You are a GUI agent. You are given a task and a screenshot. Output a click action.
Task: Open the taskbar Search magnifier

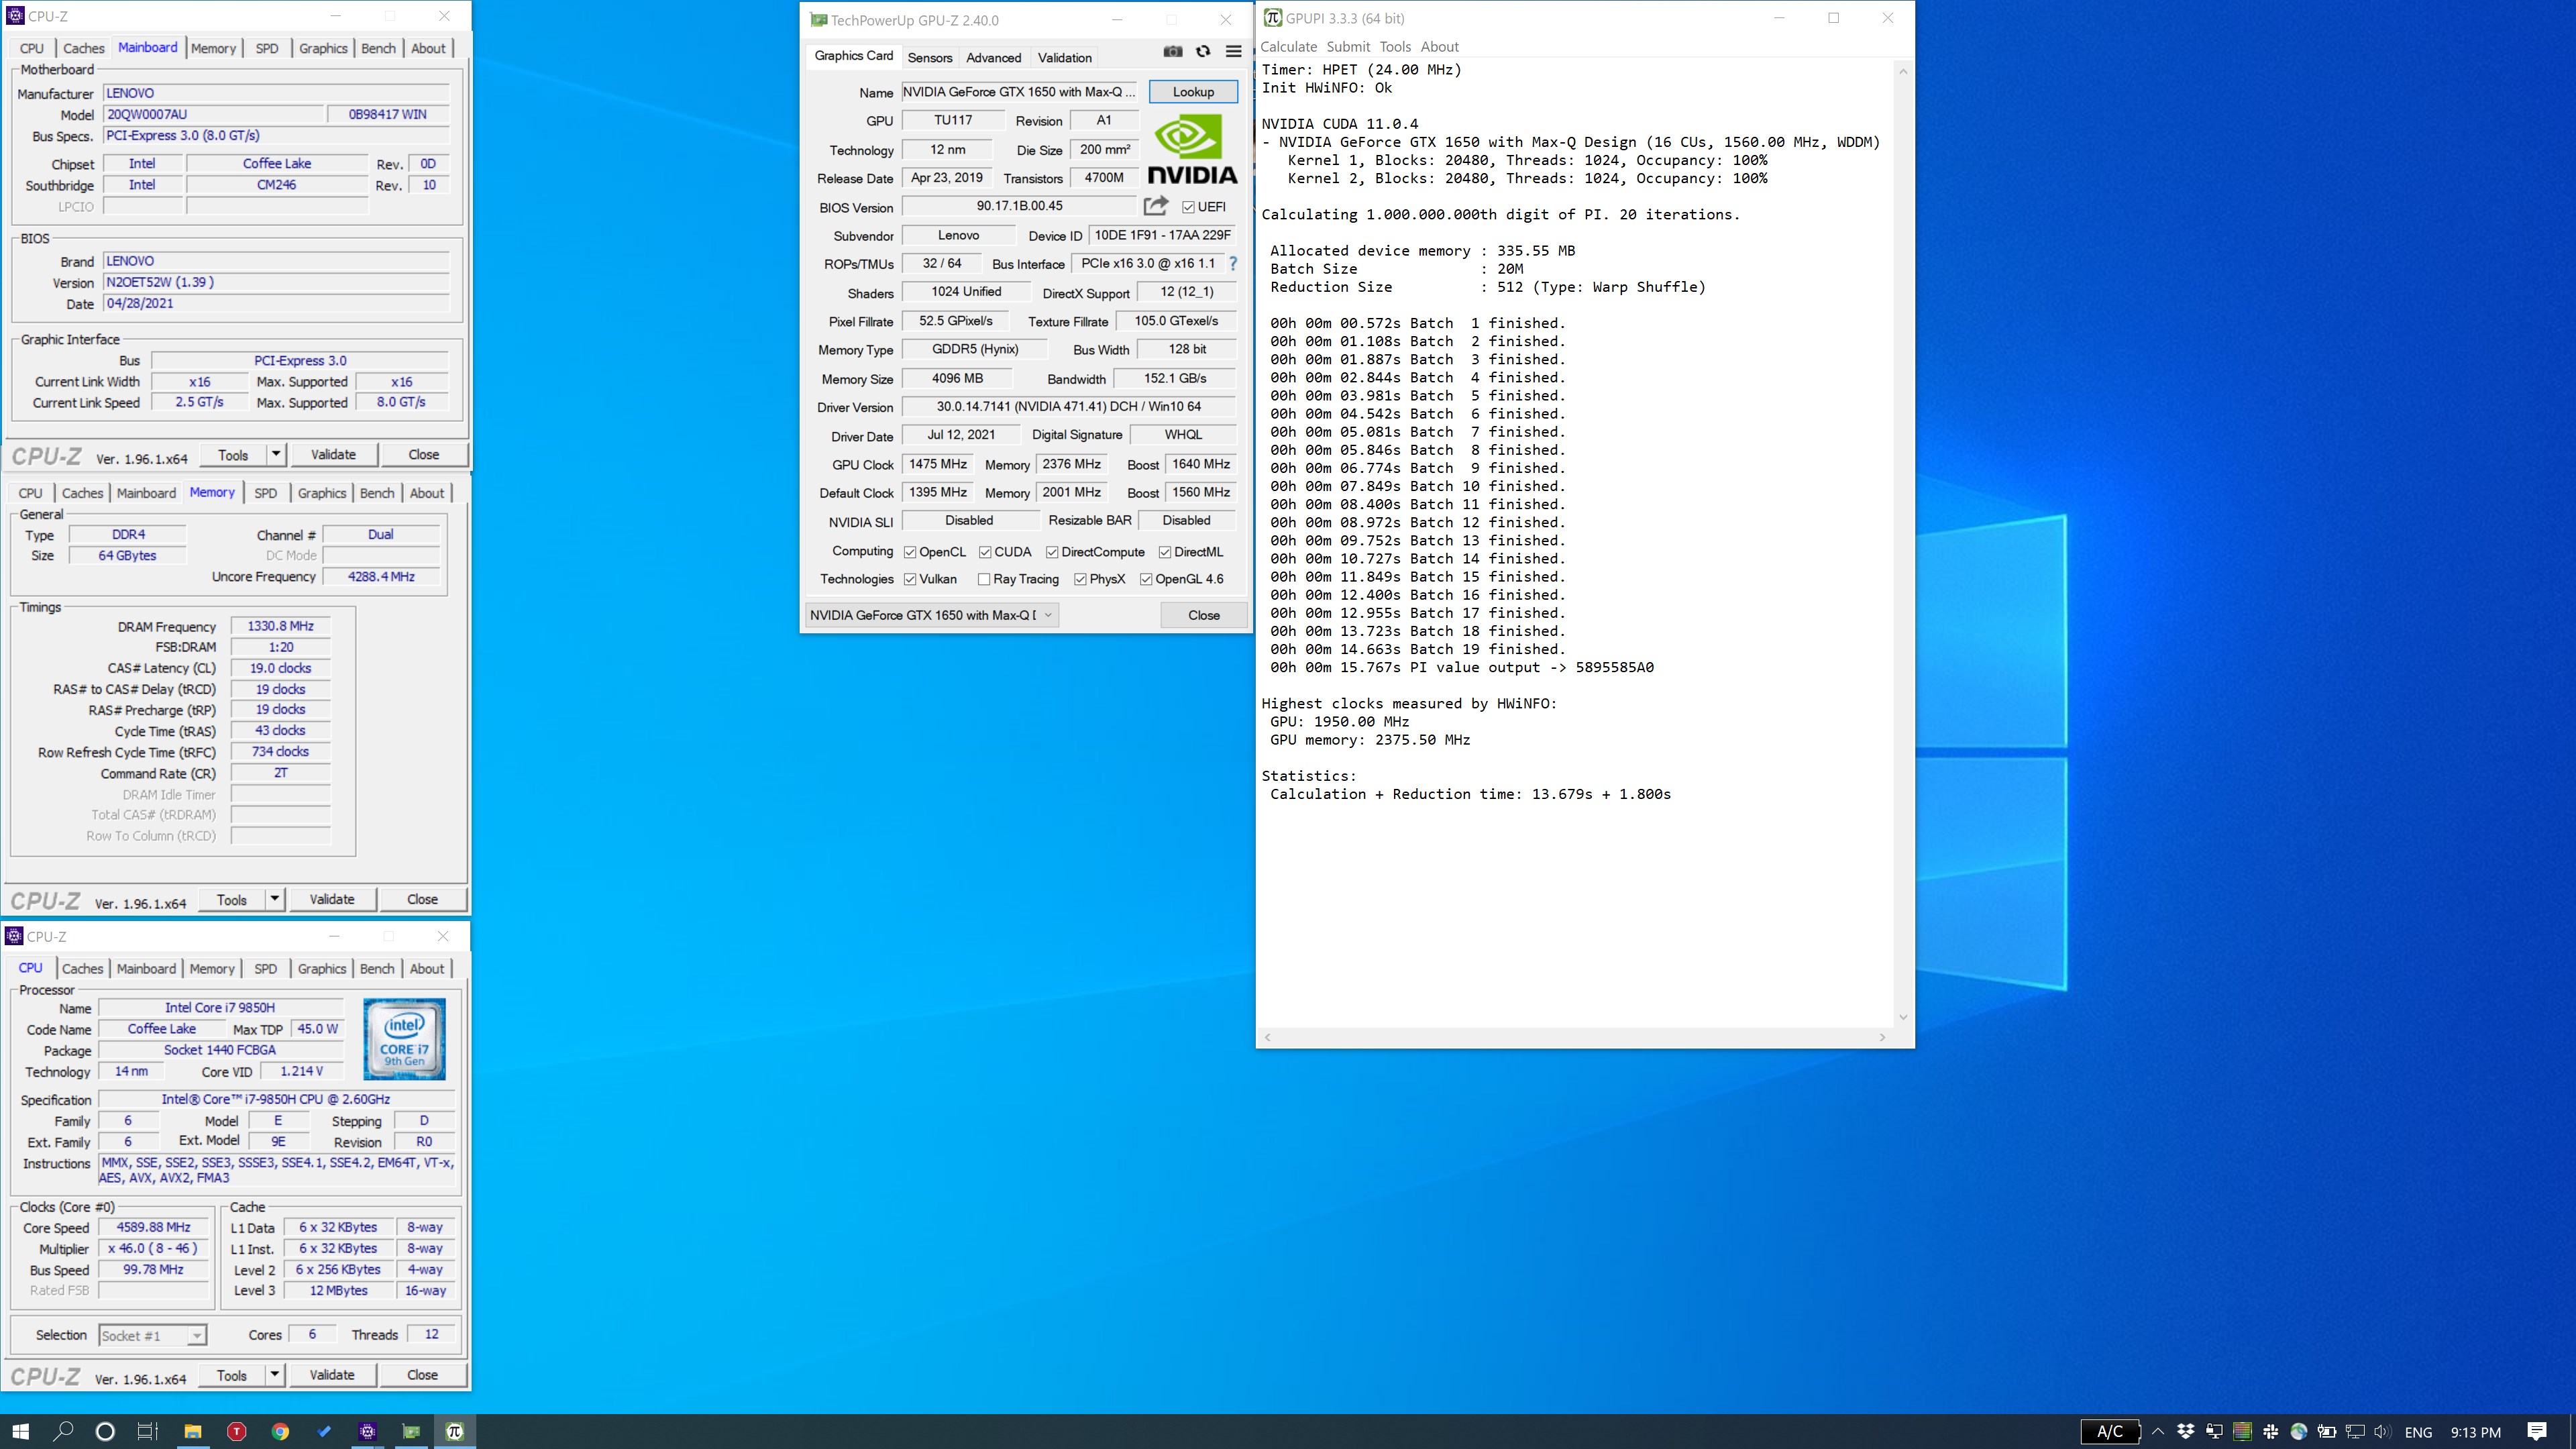coord(63,1431)
